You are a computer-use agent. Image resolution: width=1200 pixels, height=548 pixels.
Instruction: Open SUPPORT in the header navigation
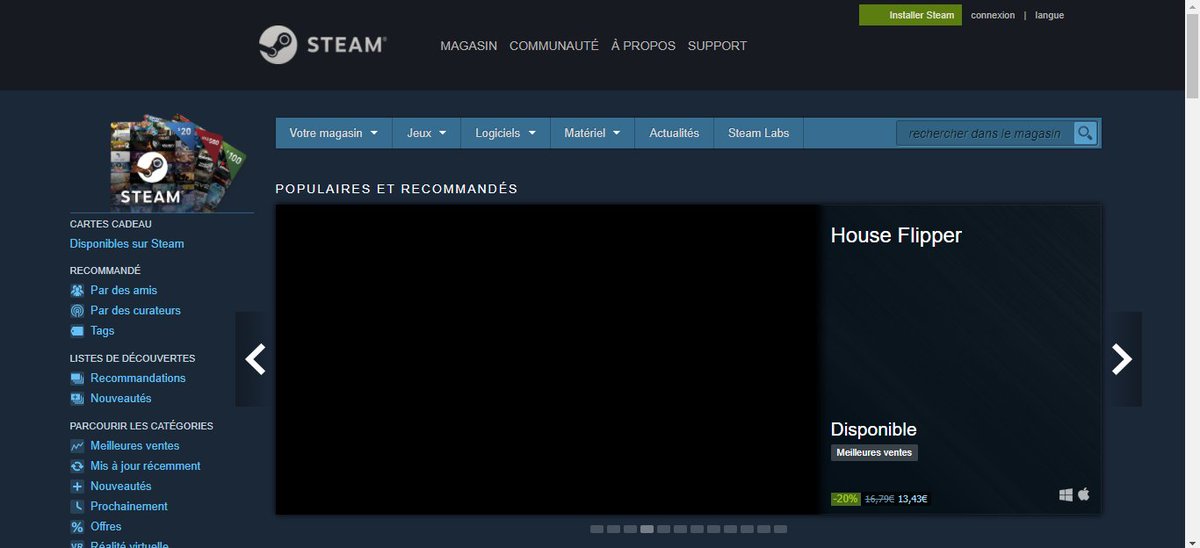(717, 46)
